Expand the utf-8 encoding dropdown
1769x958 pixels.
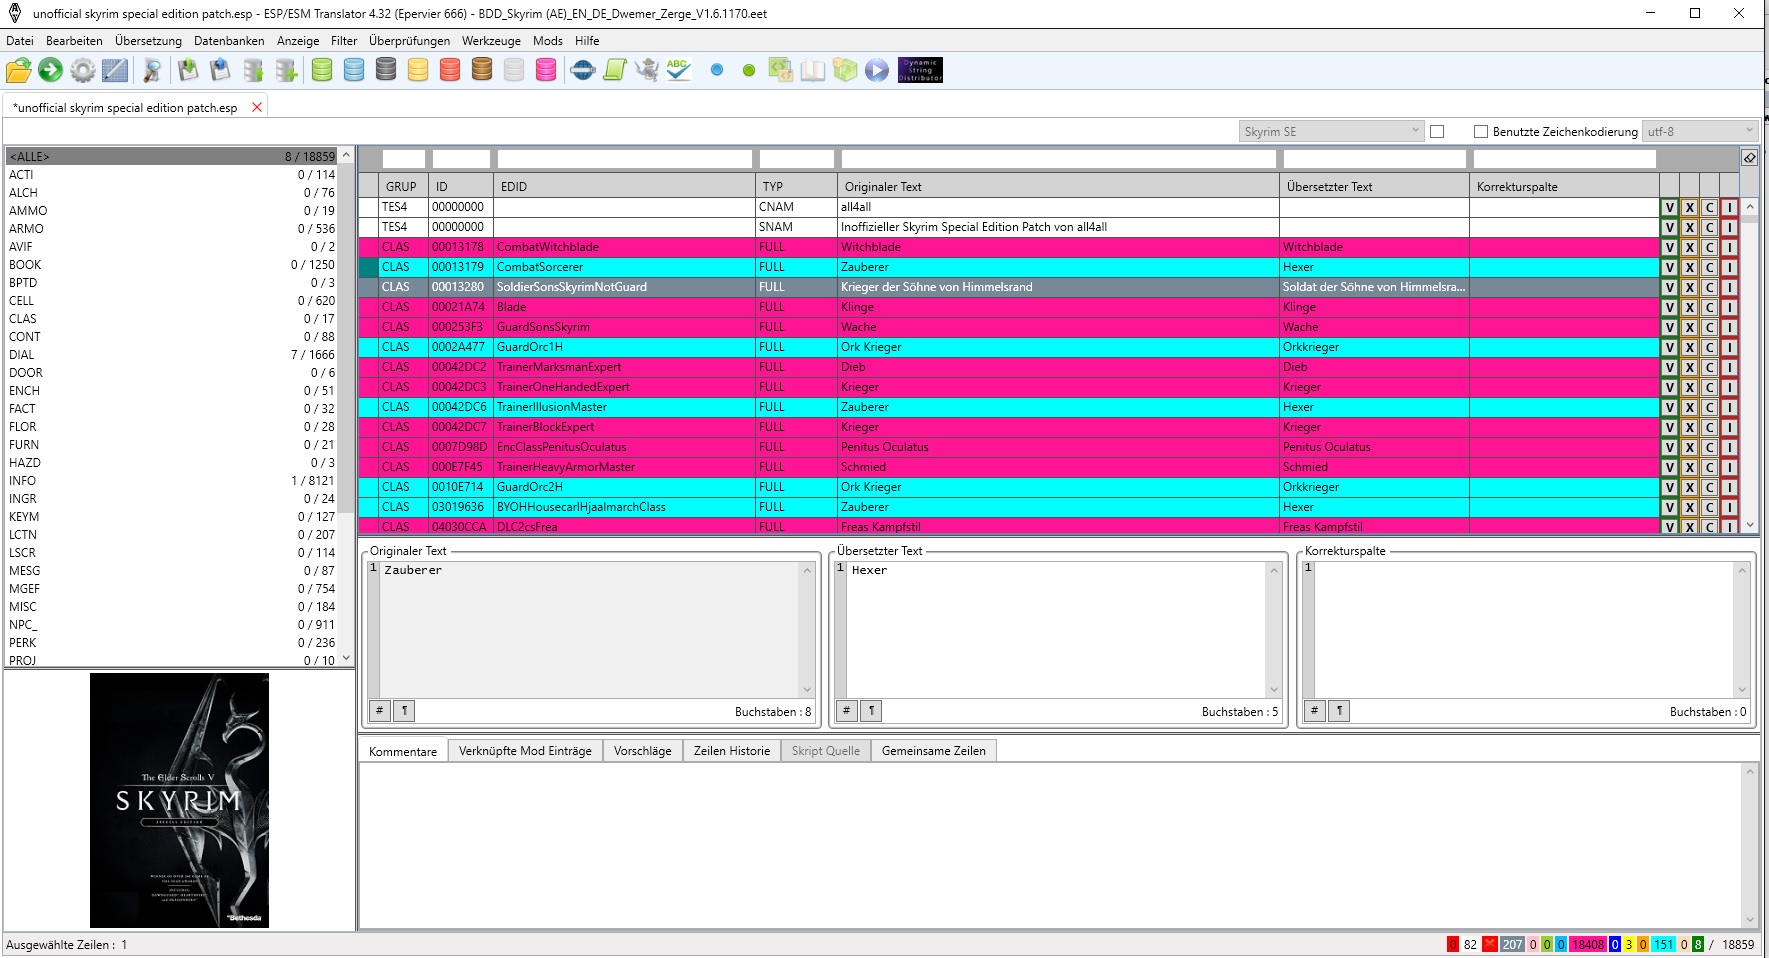click(1699, 132)
